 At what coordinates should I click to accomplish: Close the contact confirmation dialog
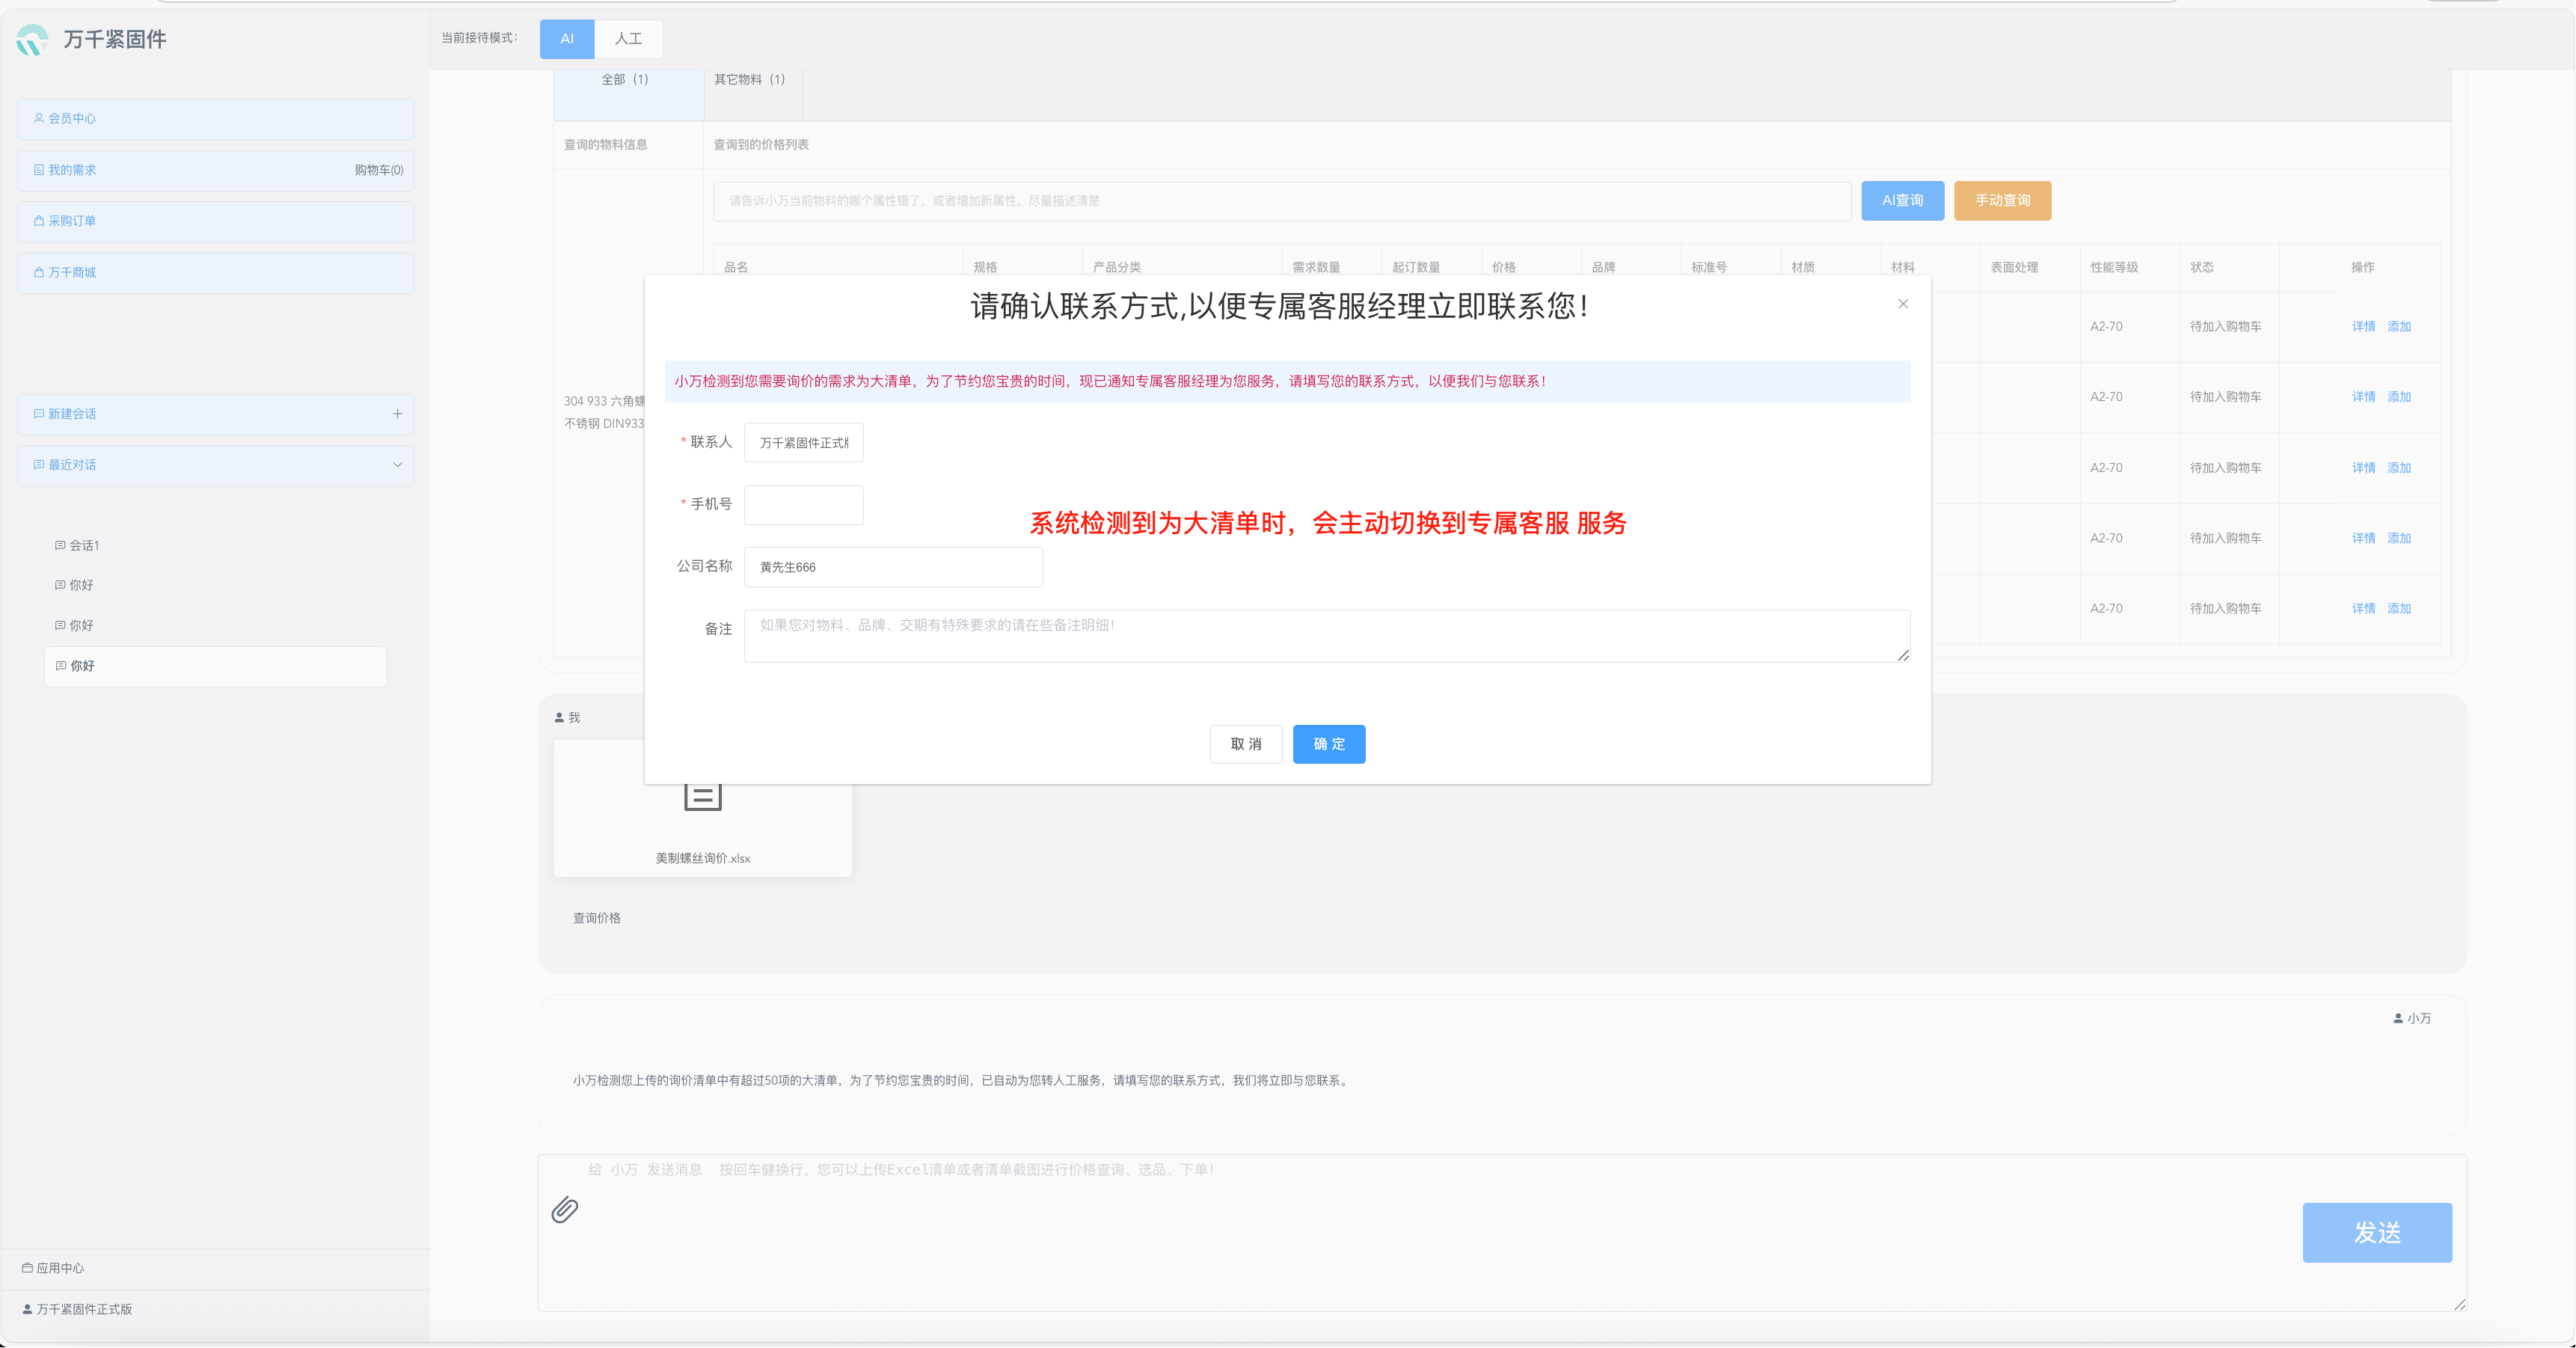click(1903, 304)
